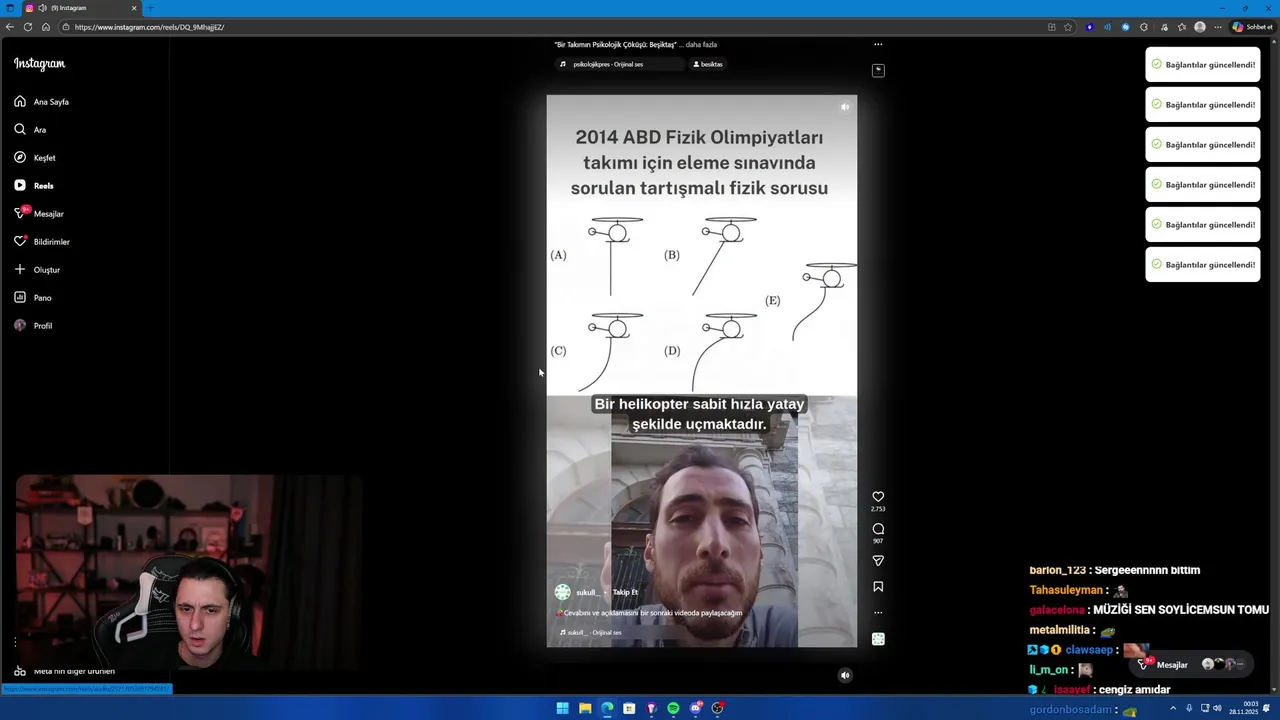
Task: Open browser favorites list
Action: tap(1181, 27)
